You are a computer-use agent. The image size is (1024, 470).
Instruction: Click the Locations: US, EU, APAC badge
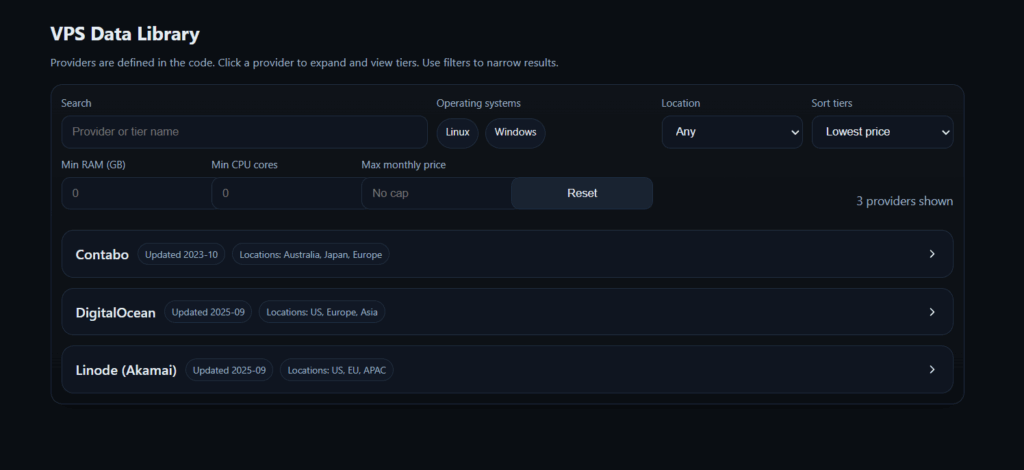(x=337, y=370)
